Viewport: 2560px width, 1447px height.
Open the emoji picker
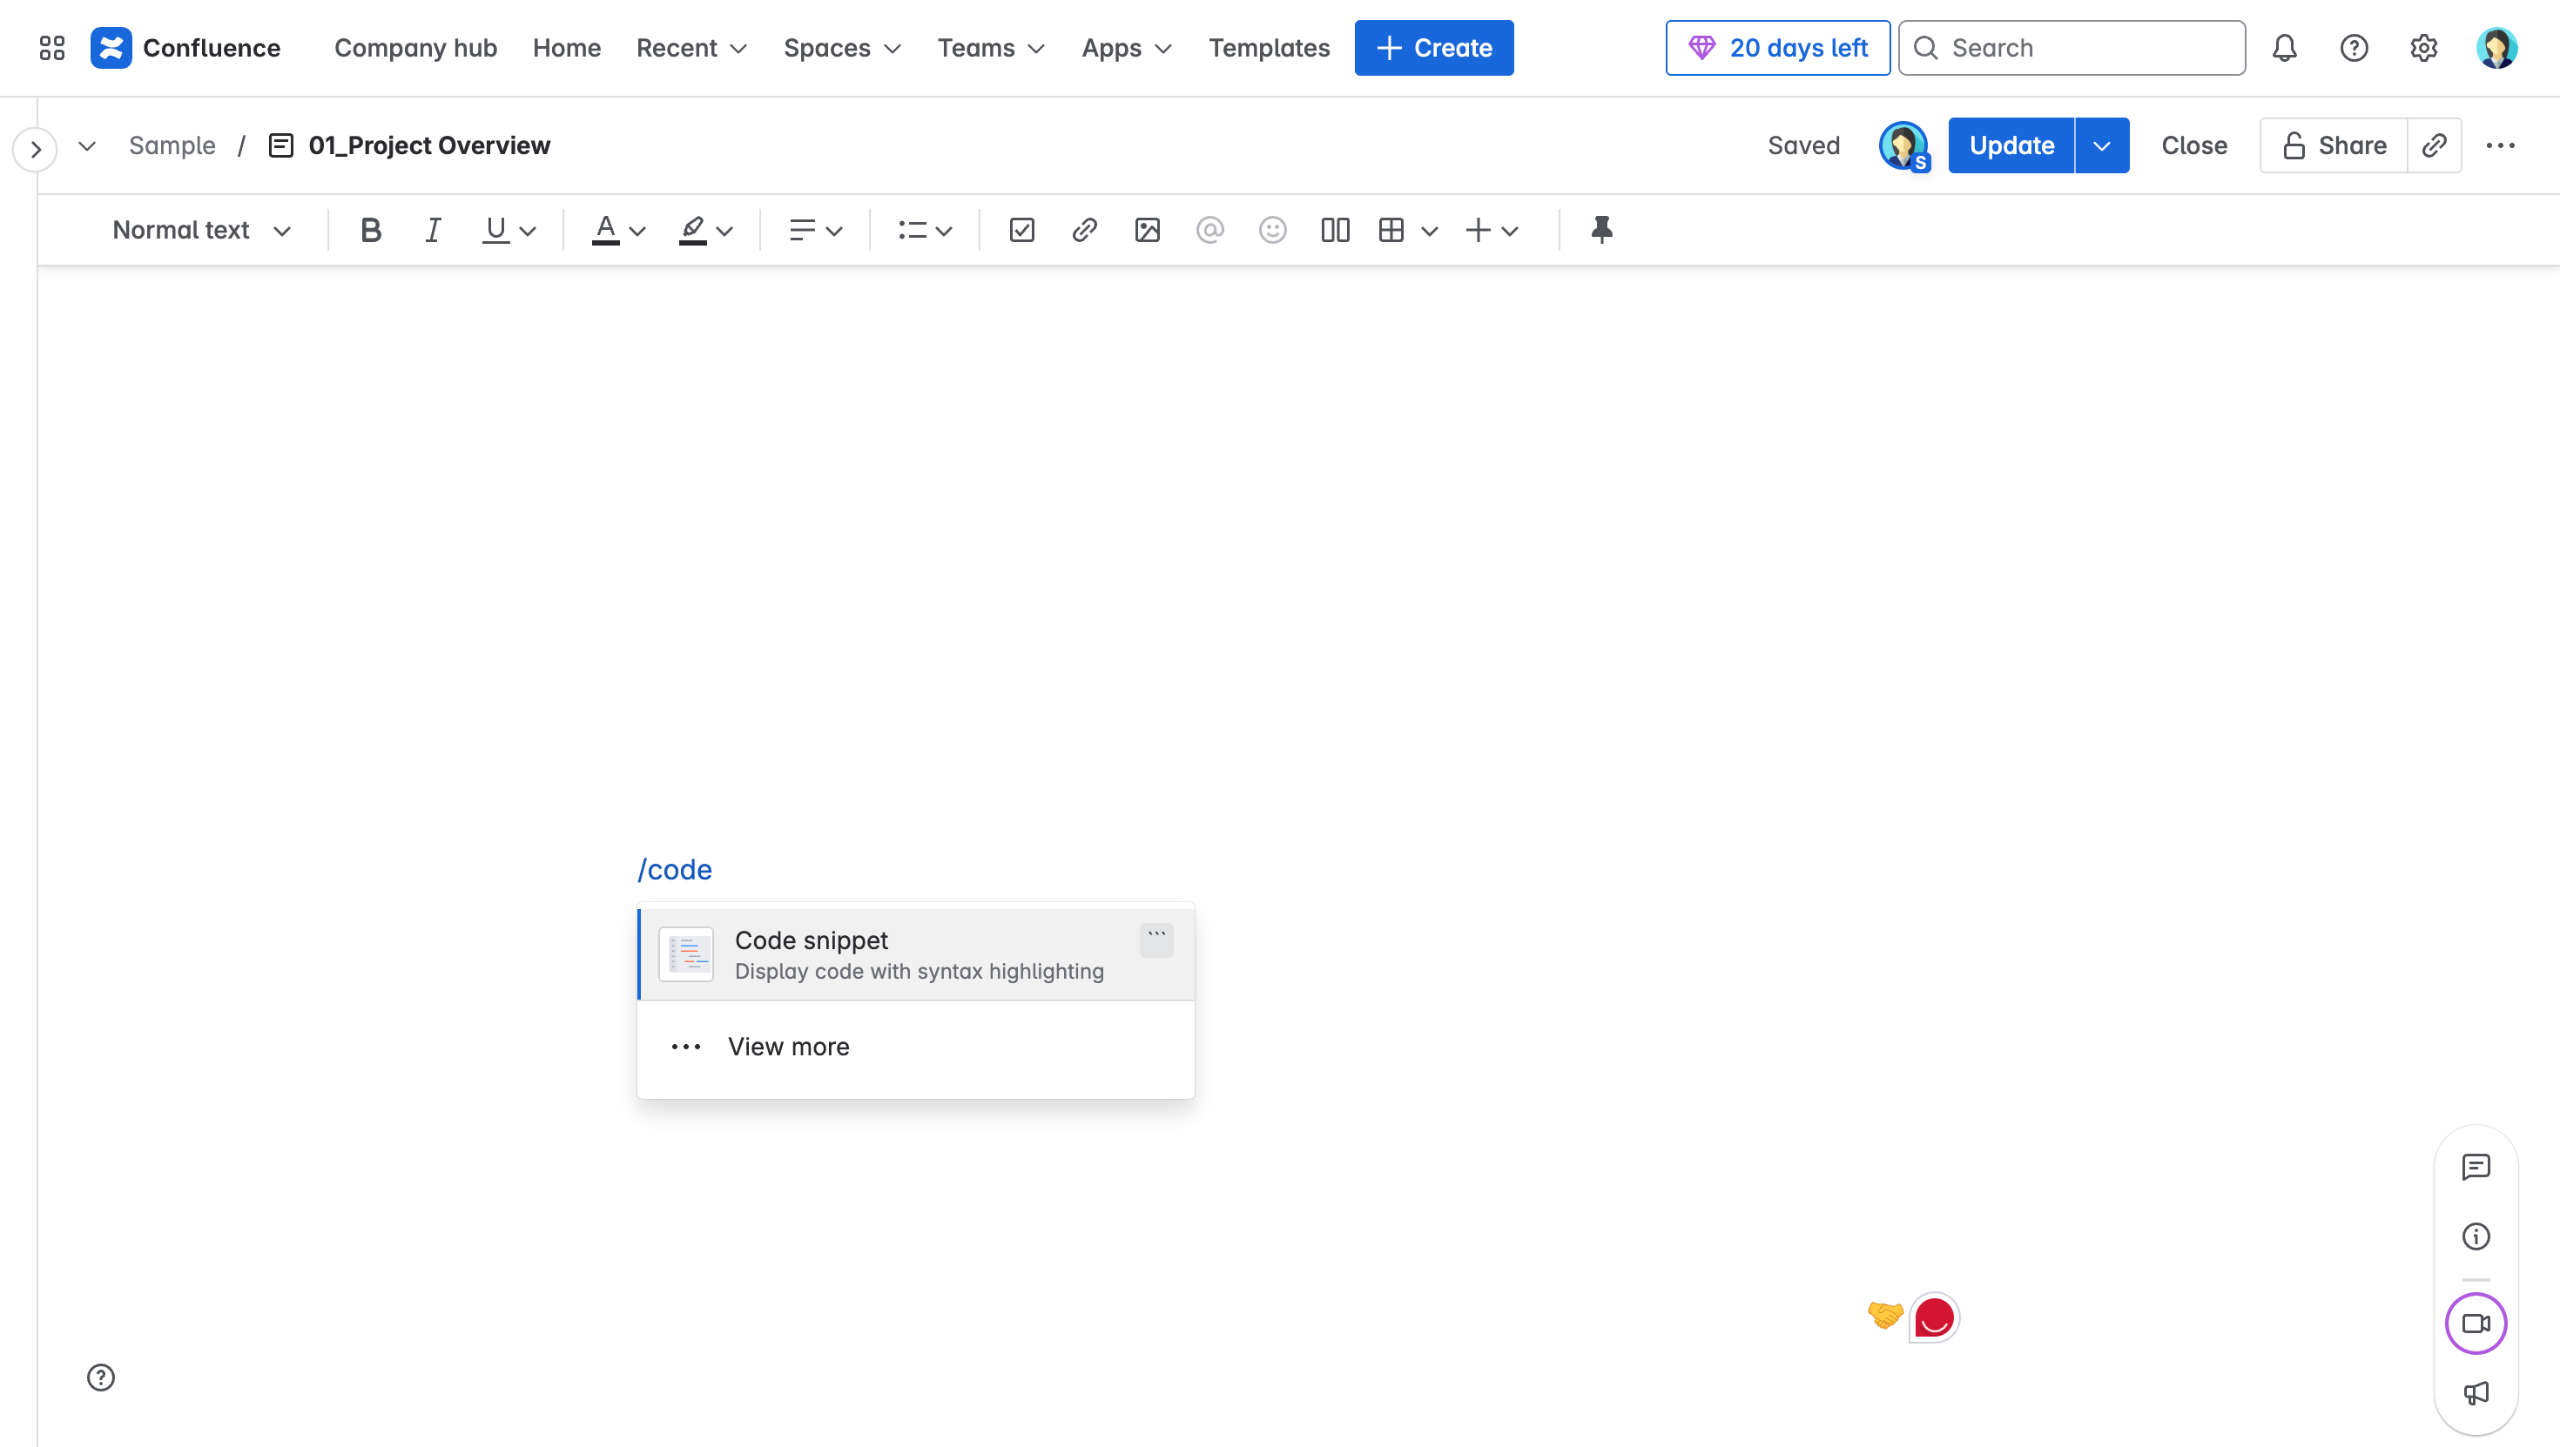click(x=1272, y=230)
